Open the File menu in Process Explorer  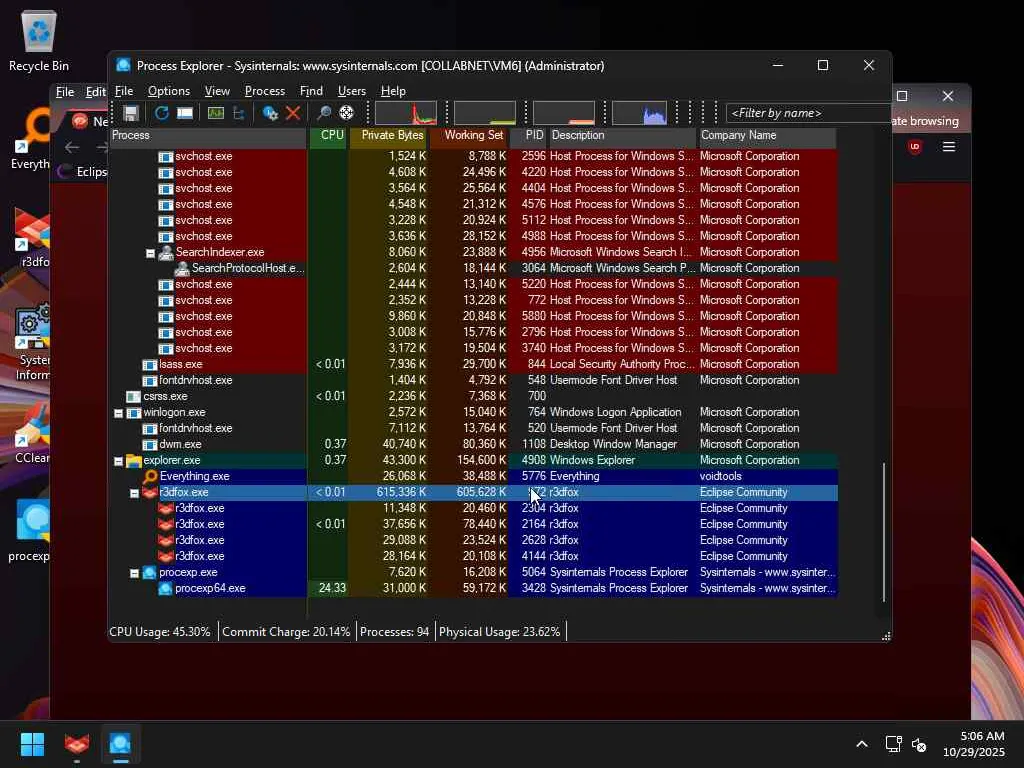click(x=123, y=91)
